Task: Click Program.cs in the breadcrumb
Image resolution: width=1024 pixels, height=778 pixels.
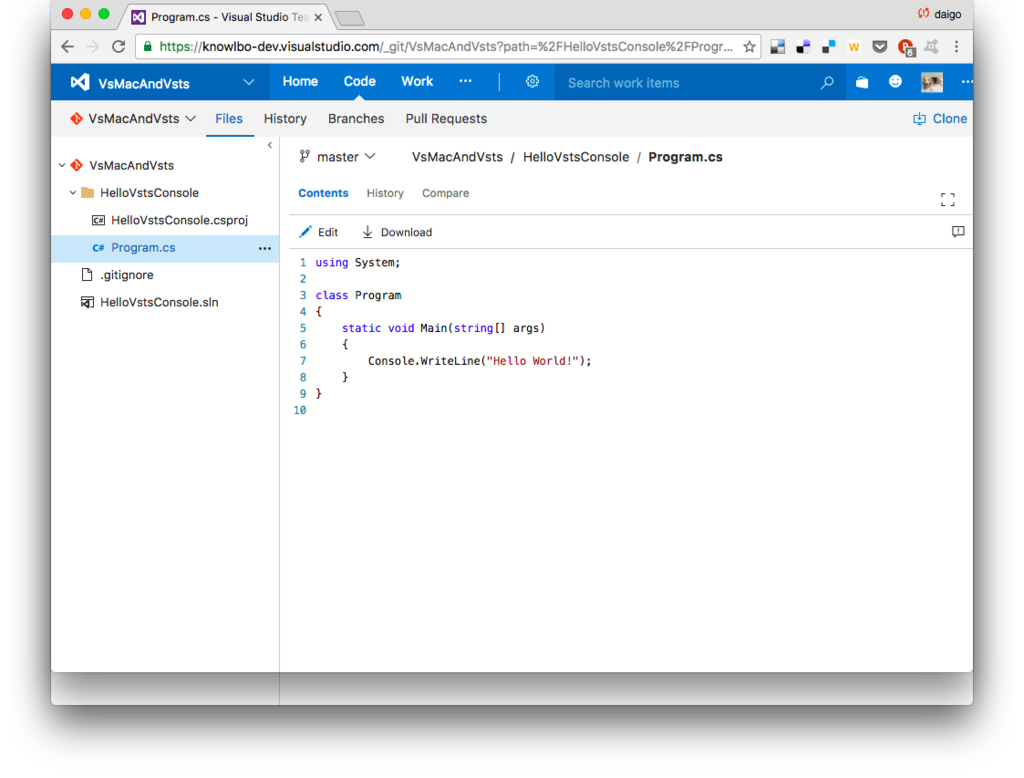Action: click(685, 157)
